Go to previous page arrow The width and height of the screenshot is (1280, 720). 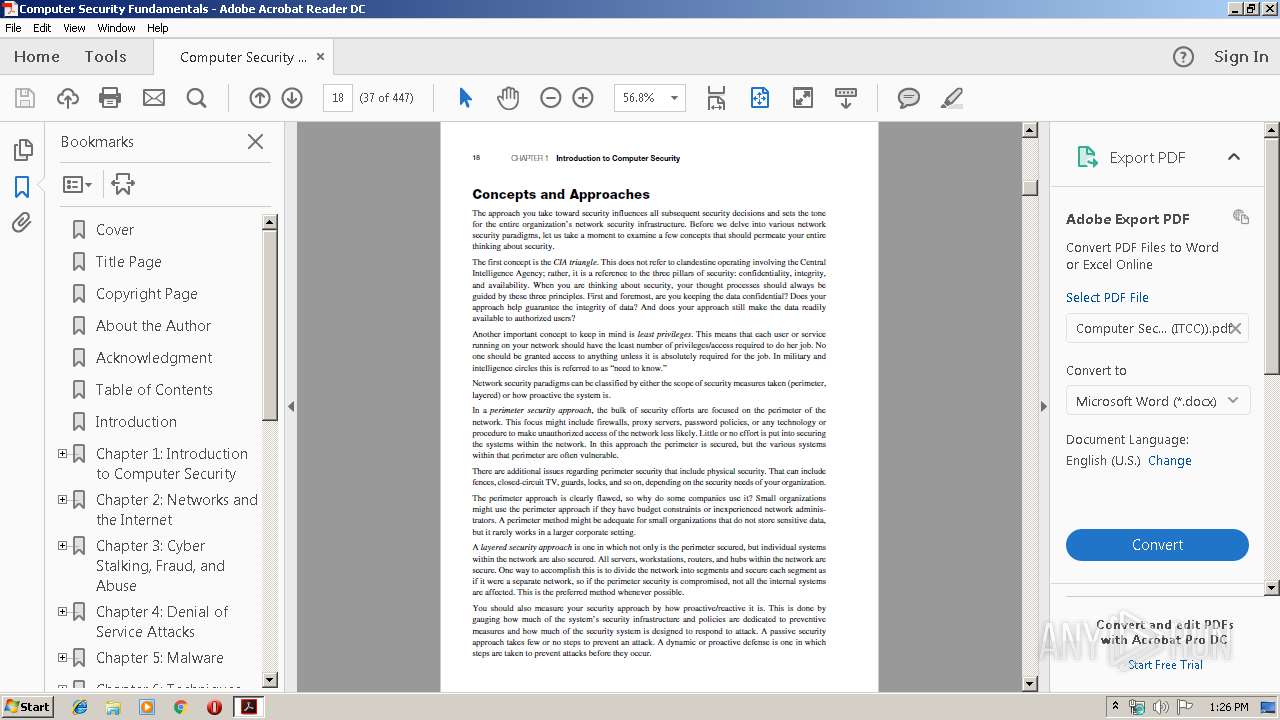click(x=260, y=98)
